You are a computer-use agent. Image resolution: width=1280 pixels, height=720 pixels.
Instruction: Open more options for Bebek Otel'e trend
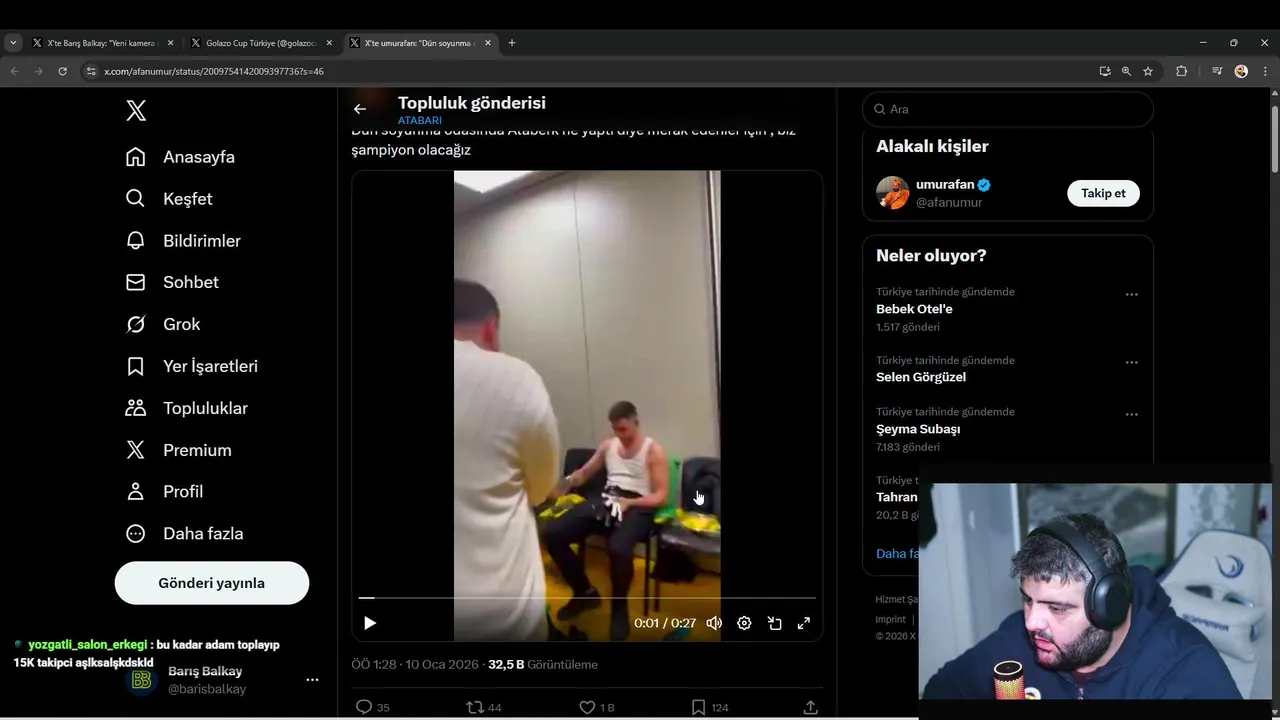1132,294
